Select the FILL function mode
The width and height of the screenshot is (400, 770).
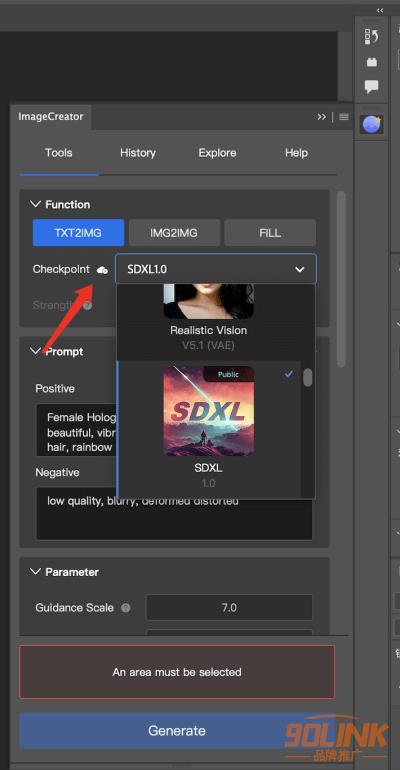[x=270, y=233]
